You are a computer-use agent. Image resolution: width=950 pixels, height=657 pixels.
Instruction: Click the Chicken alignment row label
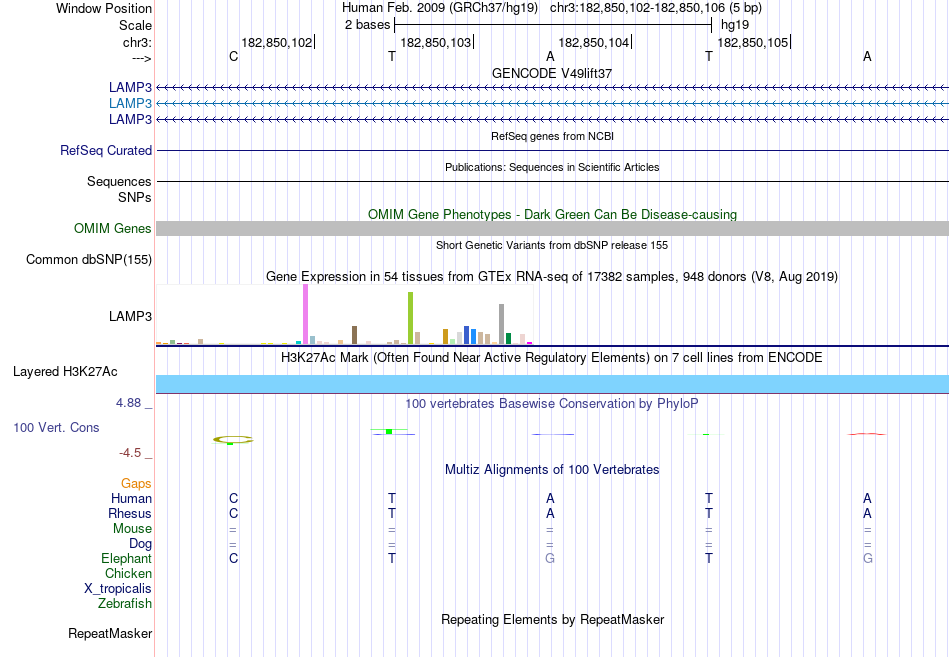coord(128,573)
